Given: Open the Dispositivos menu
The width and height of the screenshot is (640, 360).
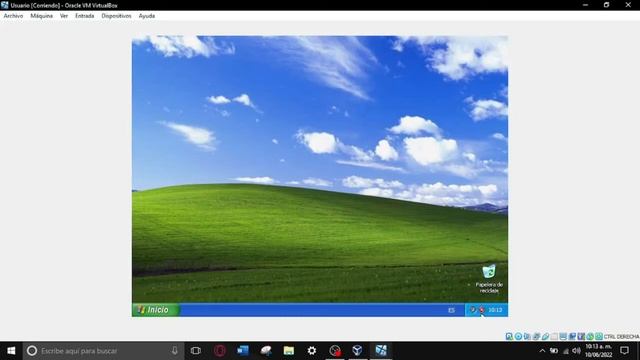Looking at the screenshot, I should pos(116,16).
